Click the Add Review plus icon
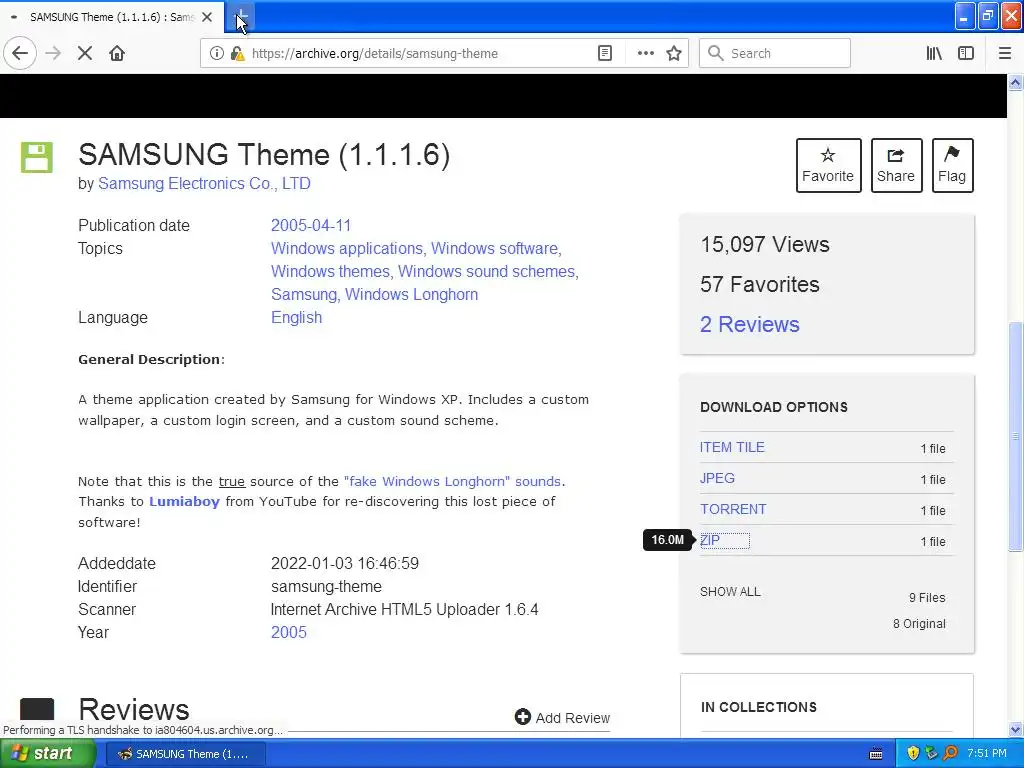 522,717
